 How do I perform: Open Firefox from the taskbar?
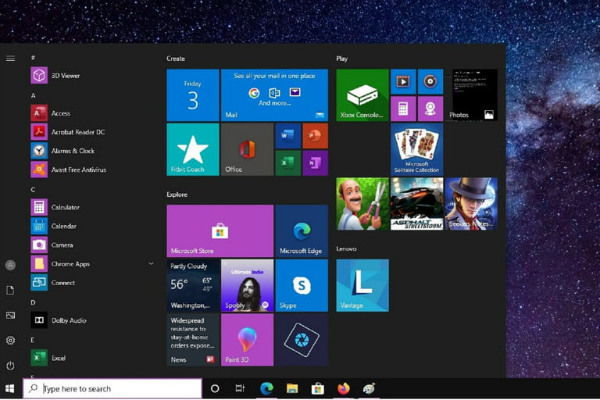pyautogui.click(x=343, y=389)
